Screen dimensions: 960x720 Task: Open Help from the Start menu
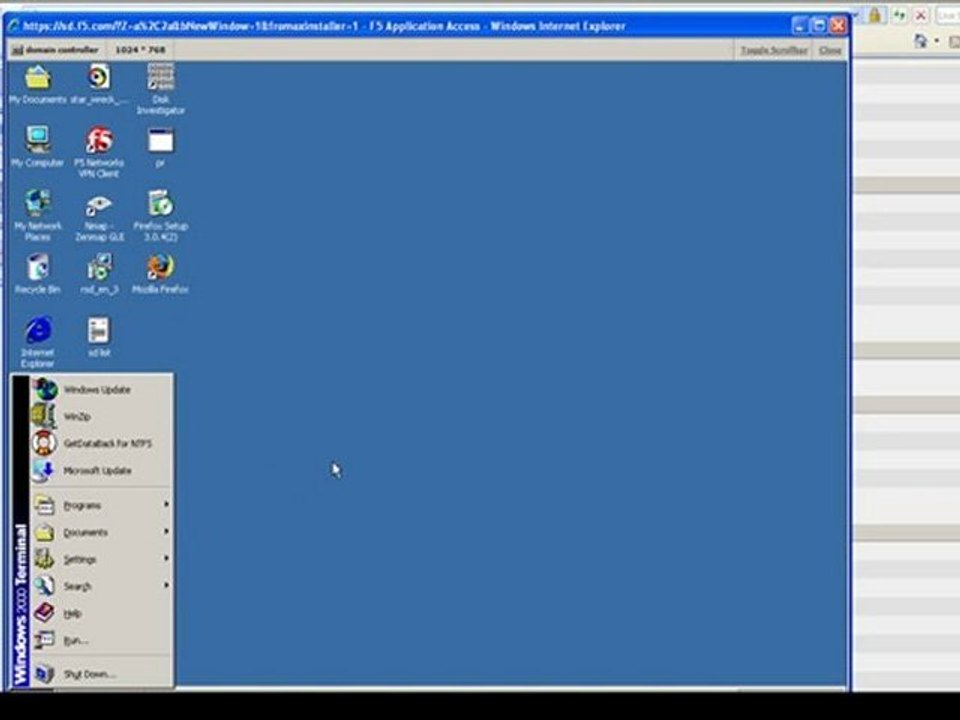(101, 613)
